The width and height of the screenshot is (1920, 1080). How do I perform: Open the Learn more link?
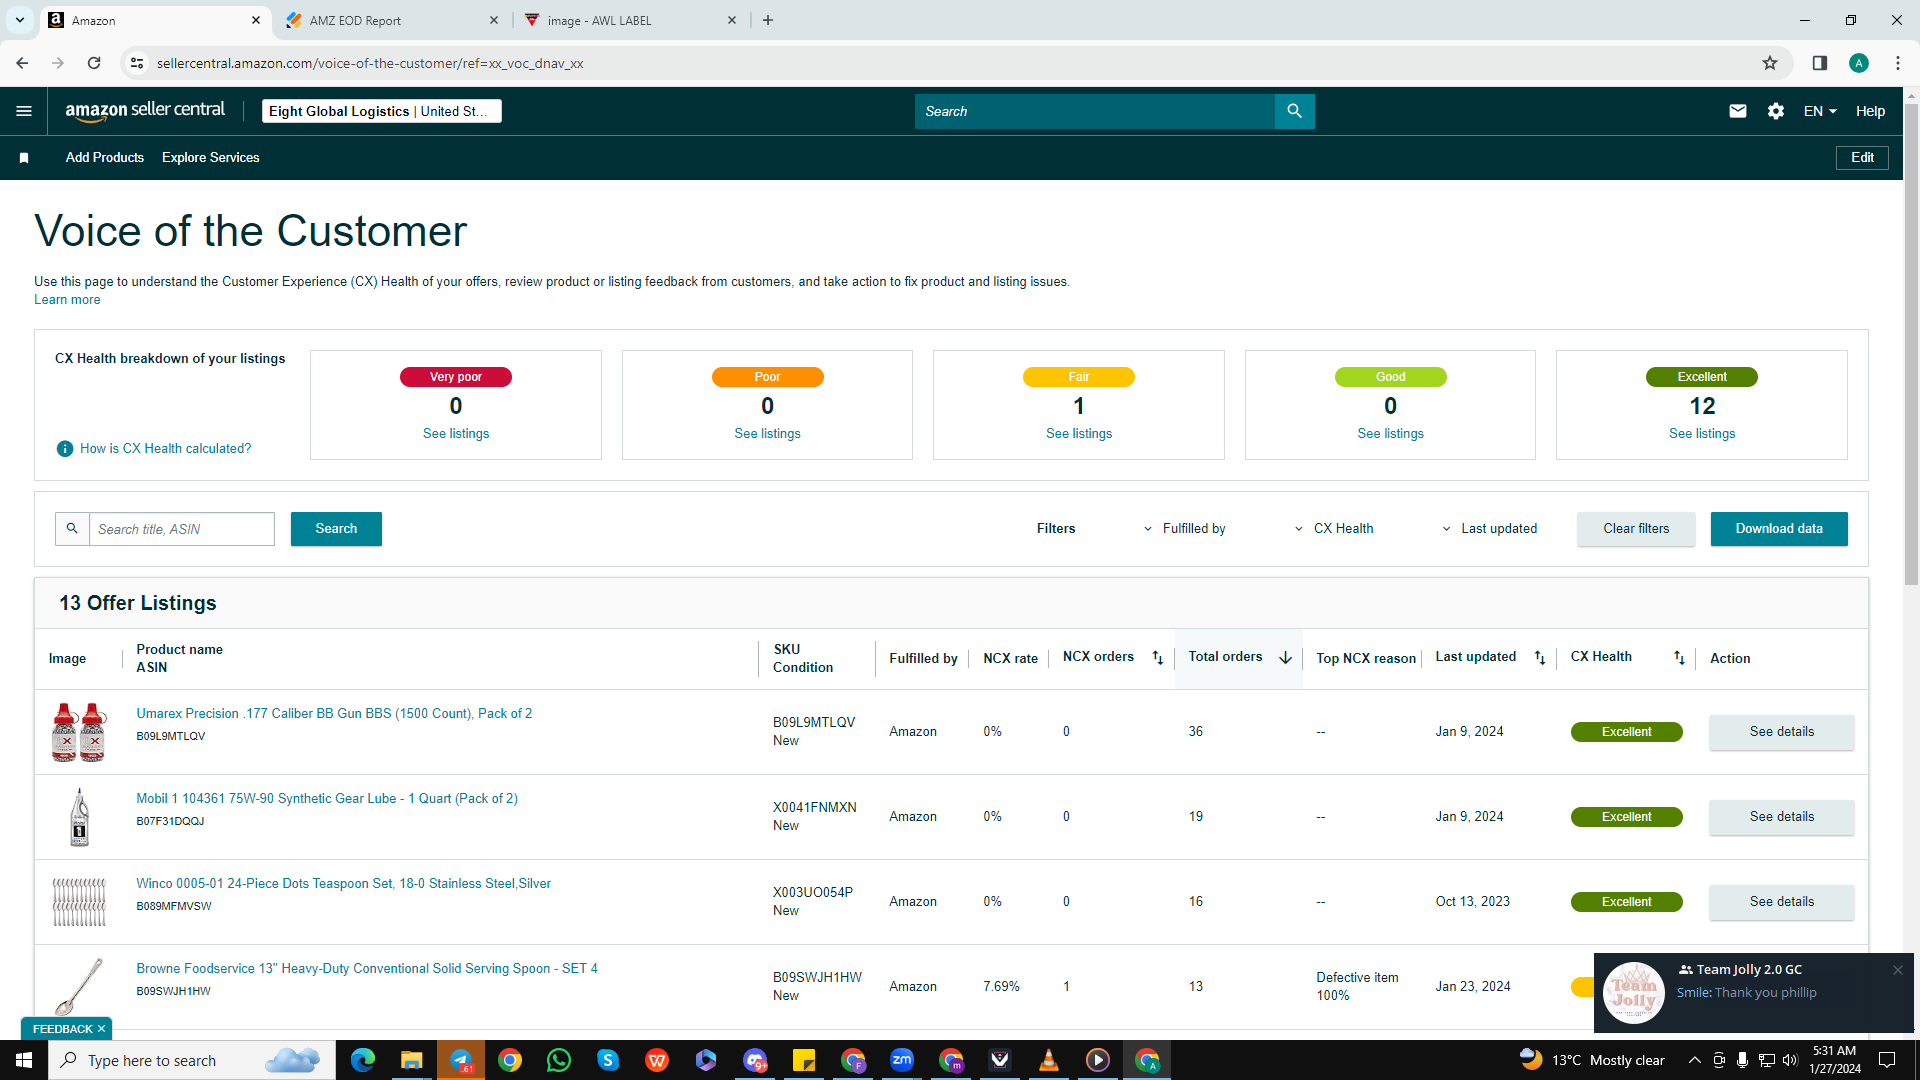click(67, 300)
